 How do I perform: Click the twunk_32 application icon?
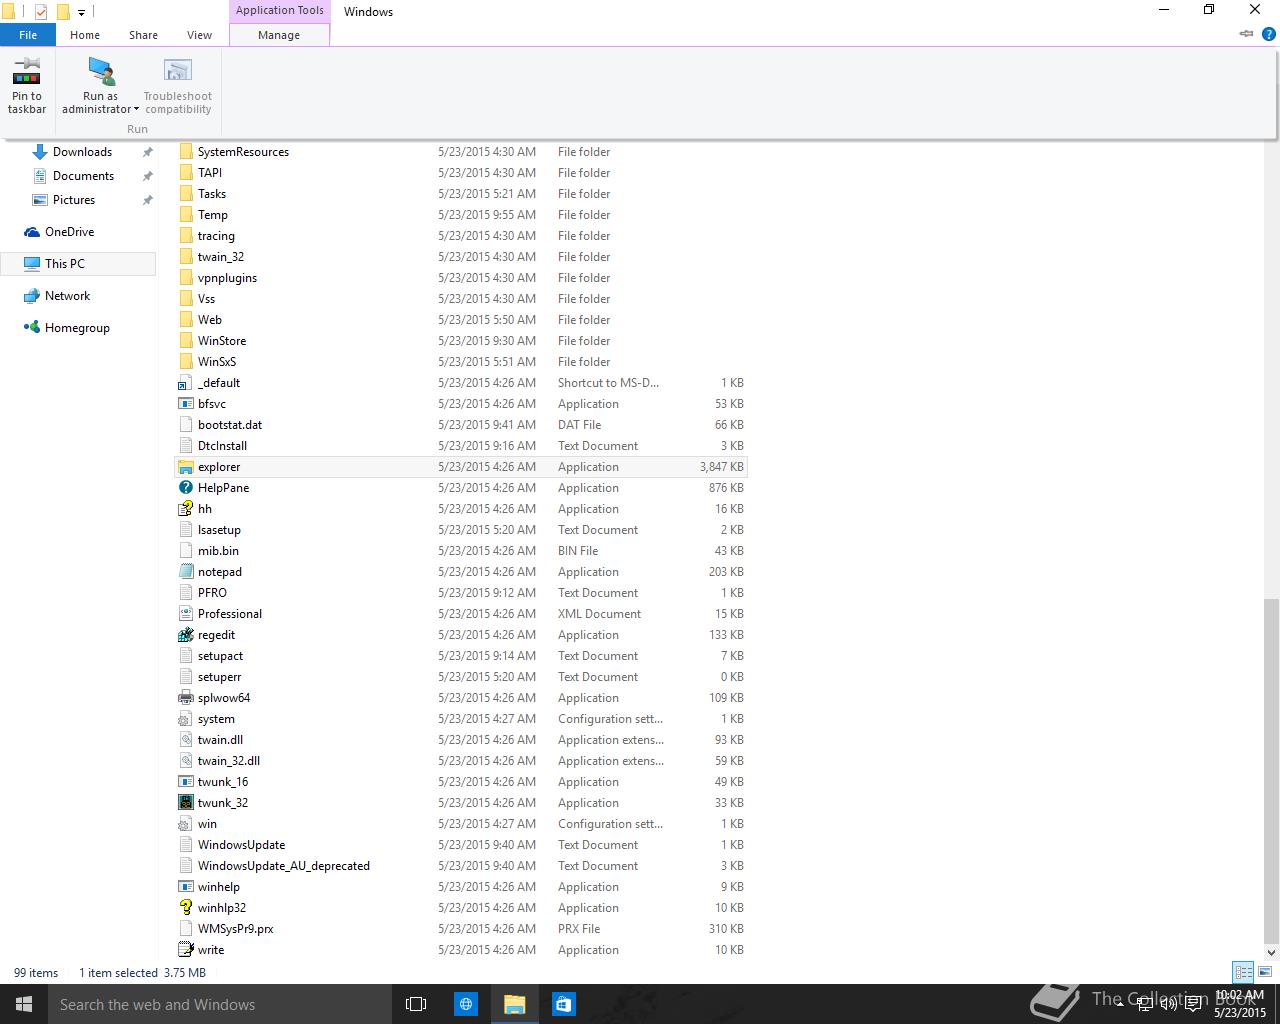click(185, 803)
